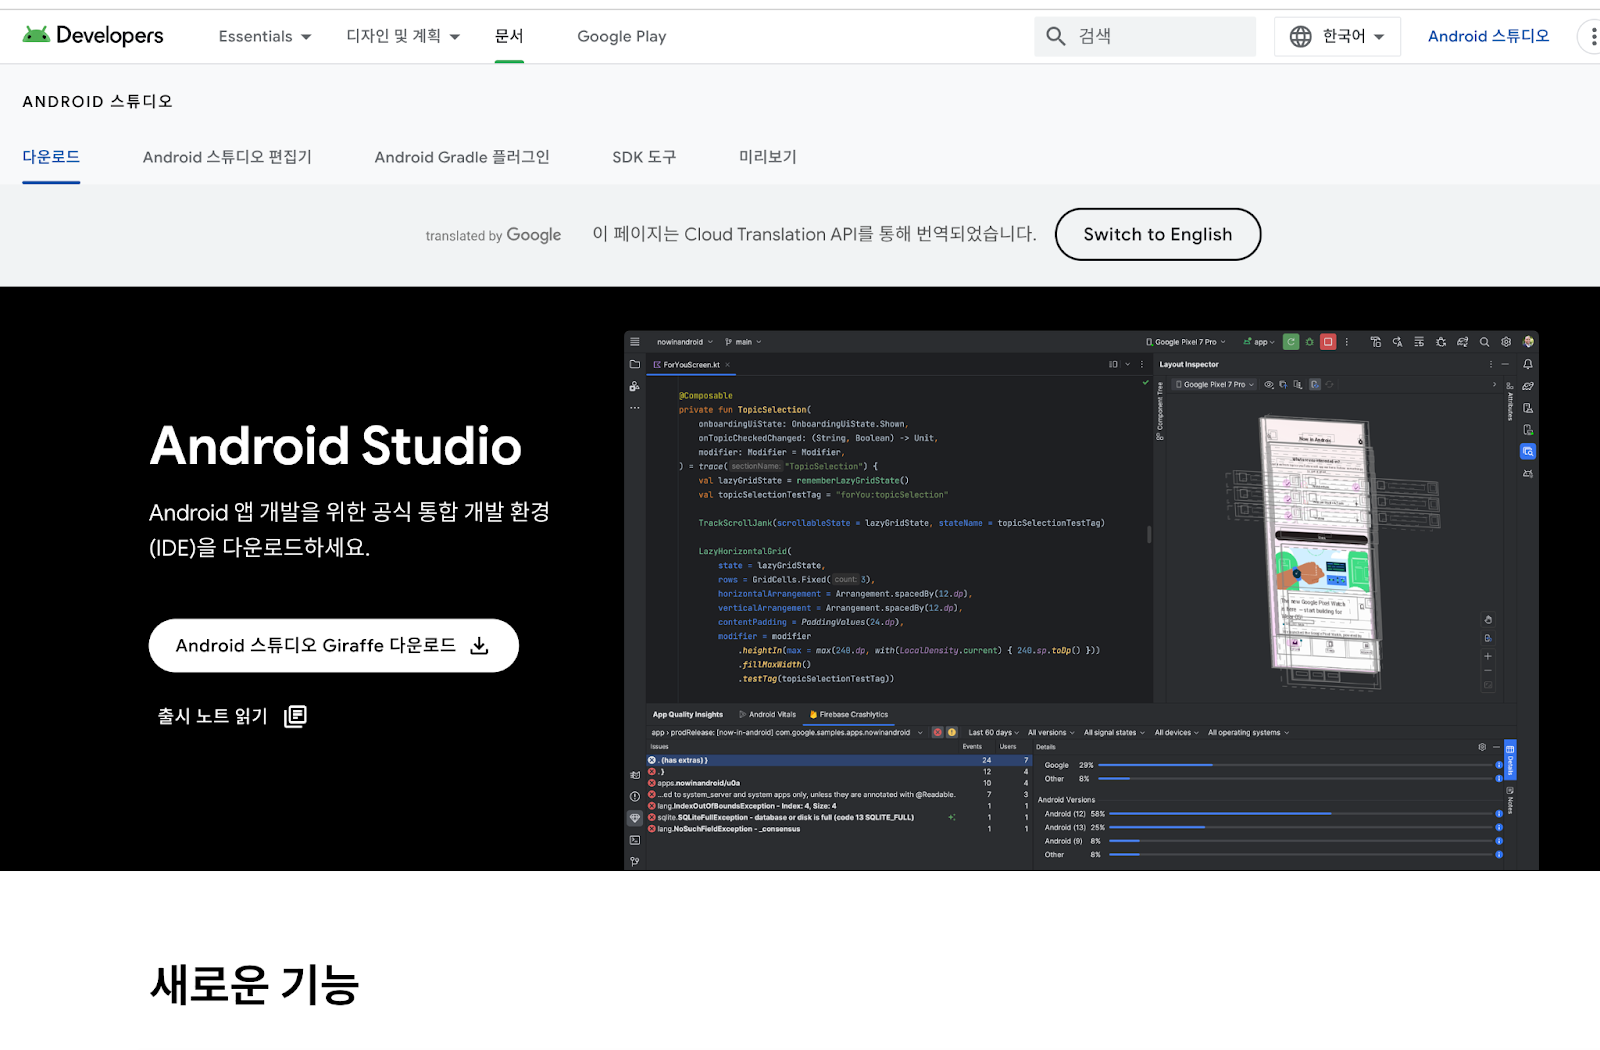Click App Quality Insights gem icon in IDE left sidebar
The width and height of the screenshot is (1600, 1050).
[634, 818]
